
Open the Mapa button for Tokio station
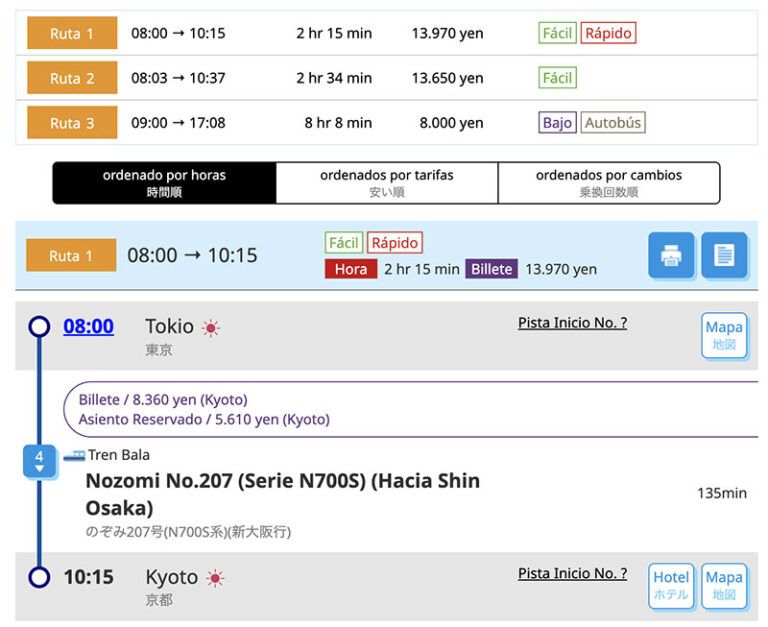coord(724,335)
